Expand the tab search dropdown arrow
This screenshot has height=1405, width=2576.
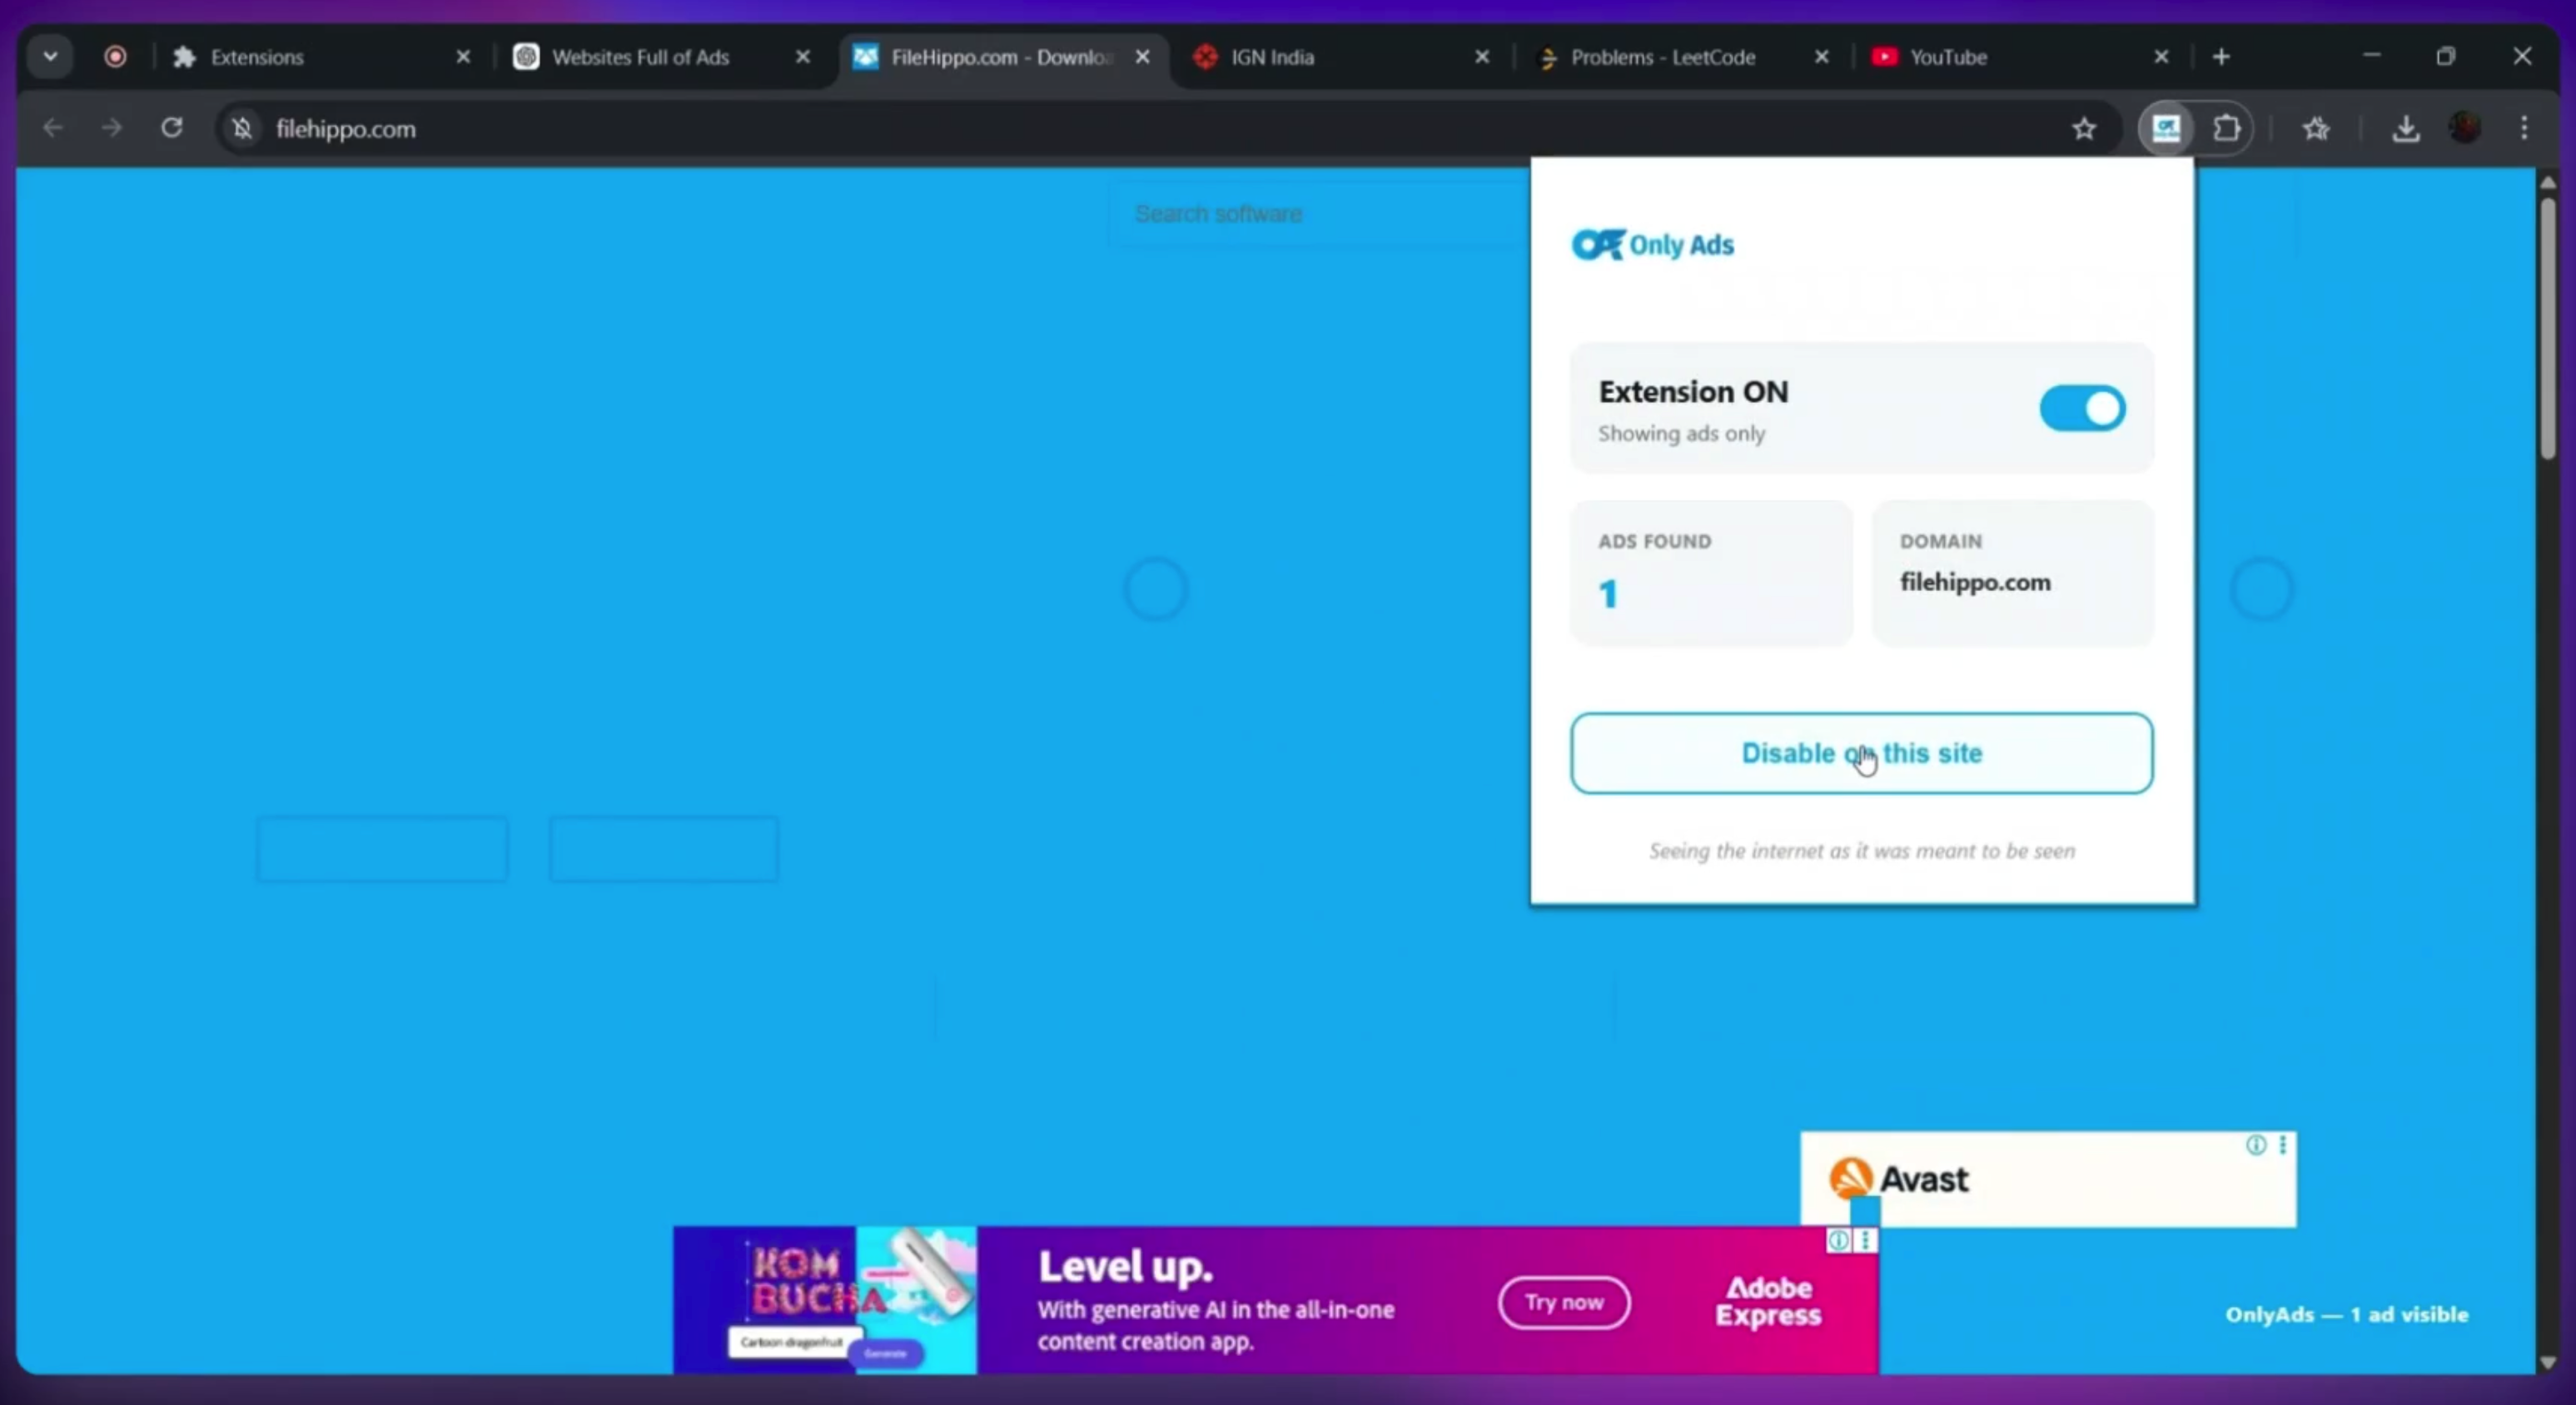pos(50,57)
